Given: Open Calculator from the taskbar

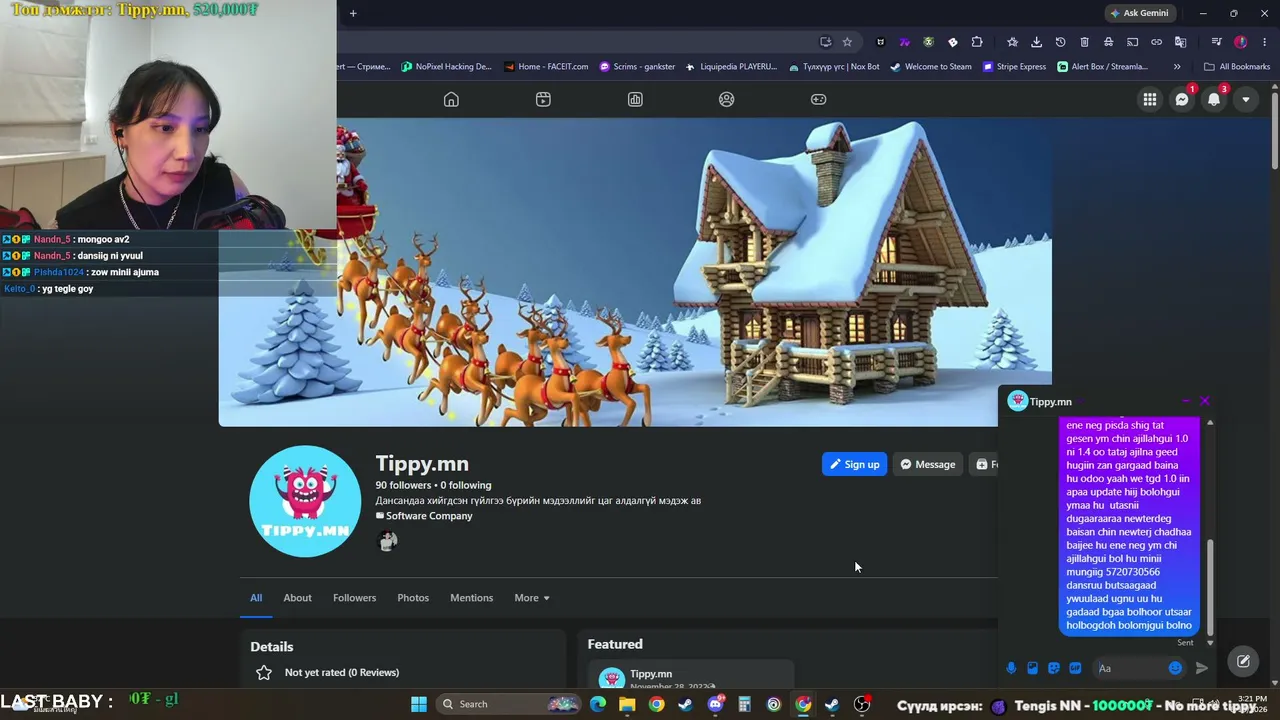Looking at the screenshot, I should (x=744, y=704).
